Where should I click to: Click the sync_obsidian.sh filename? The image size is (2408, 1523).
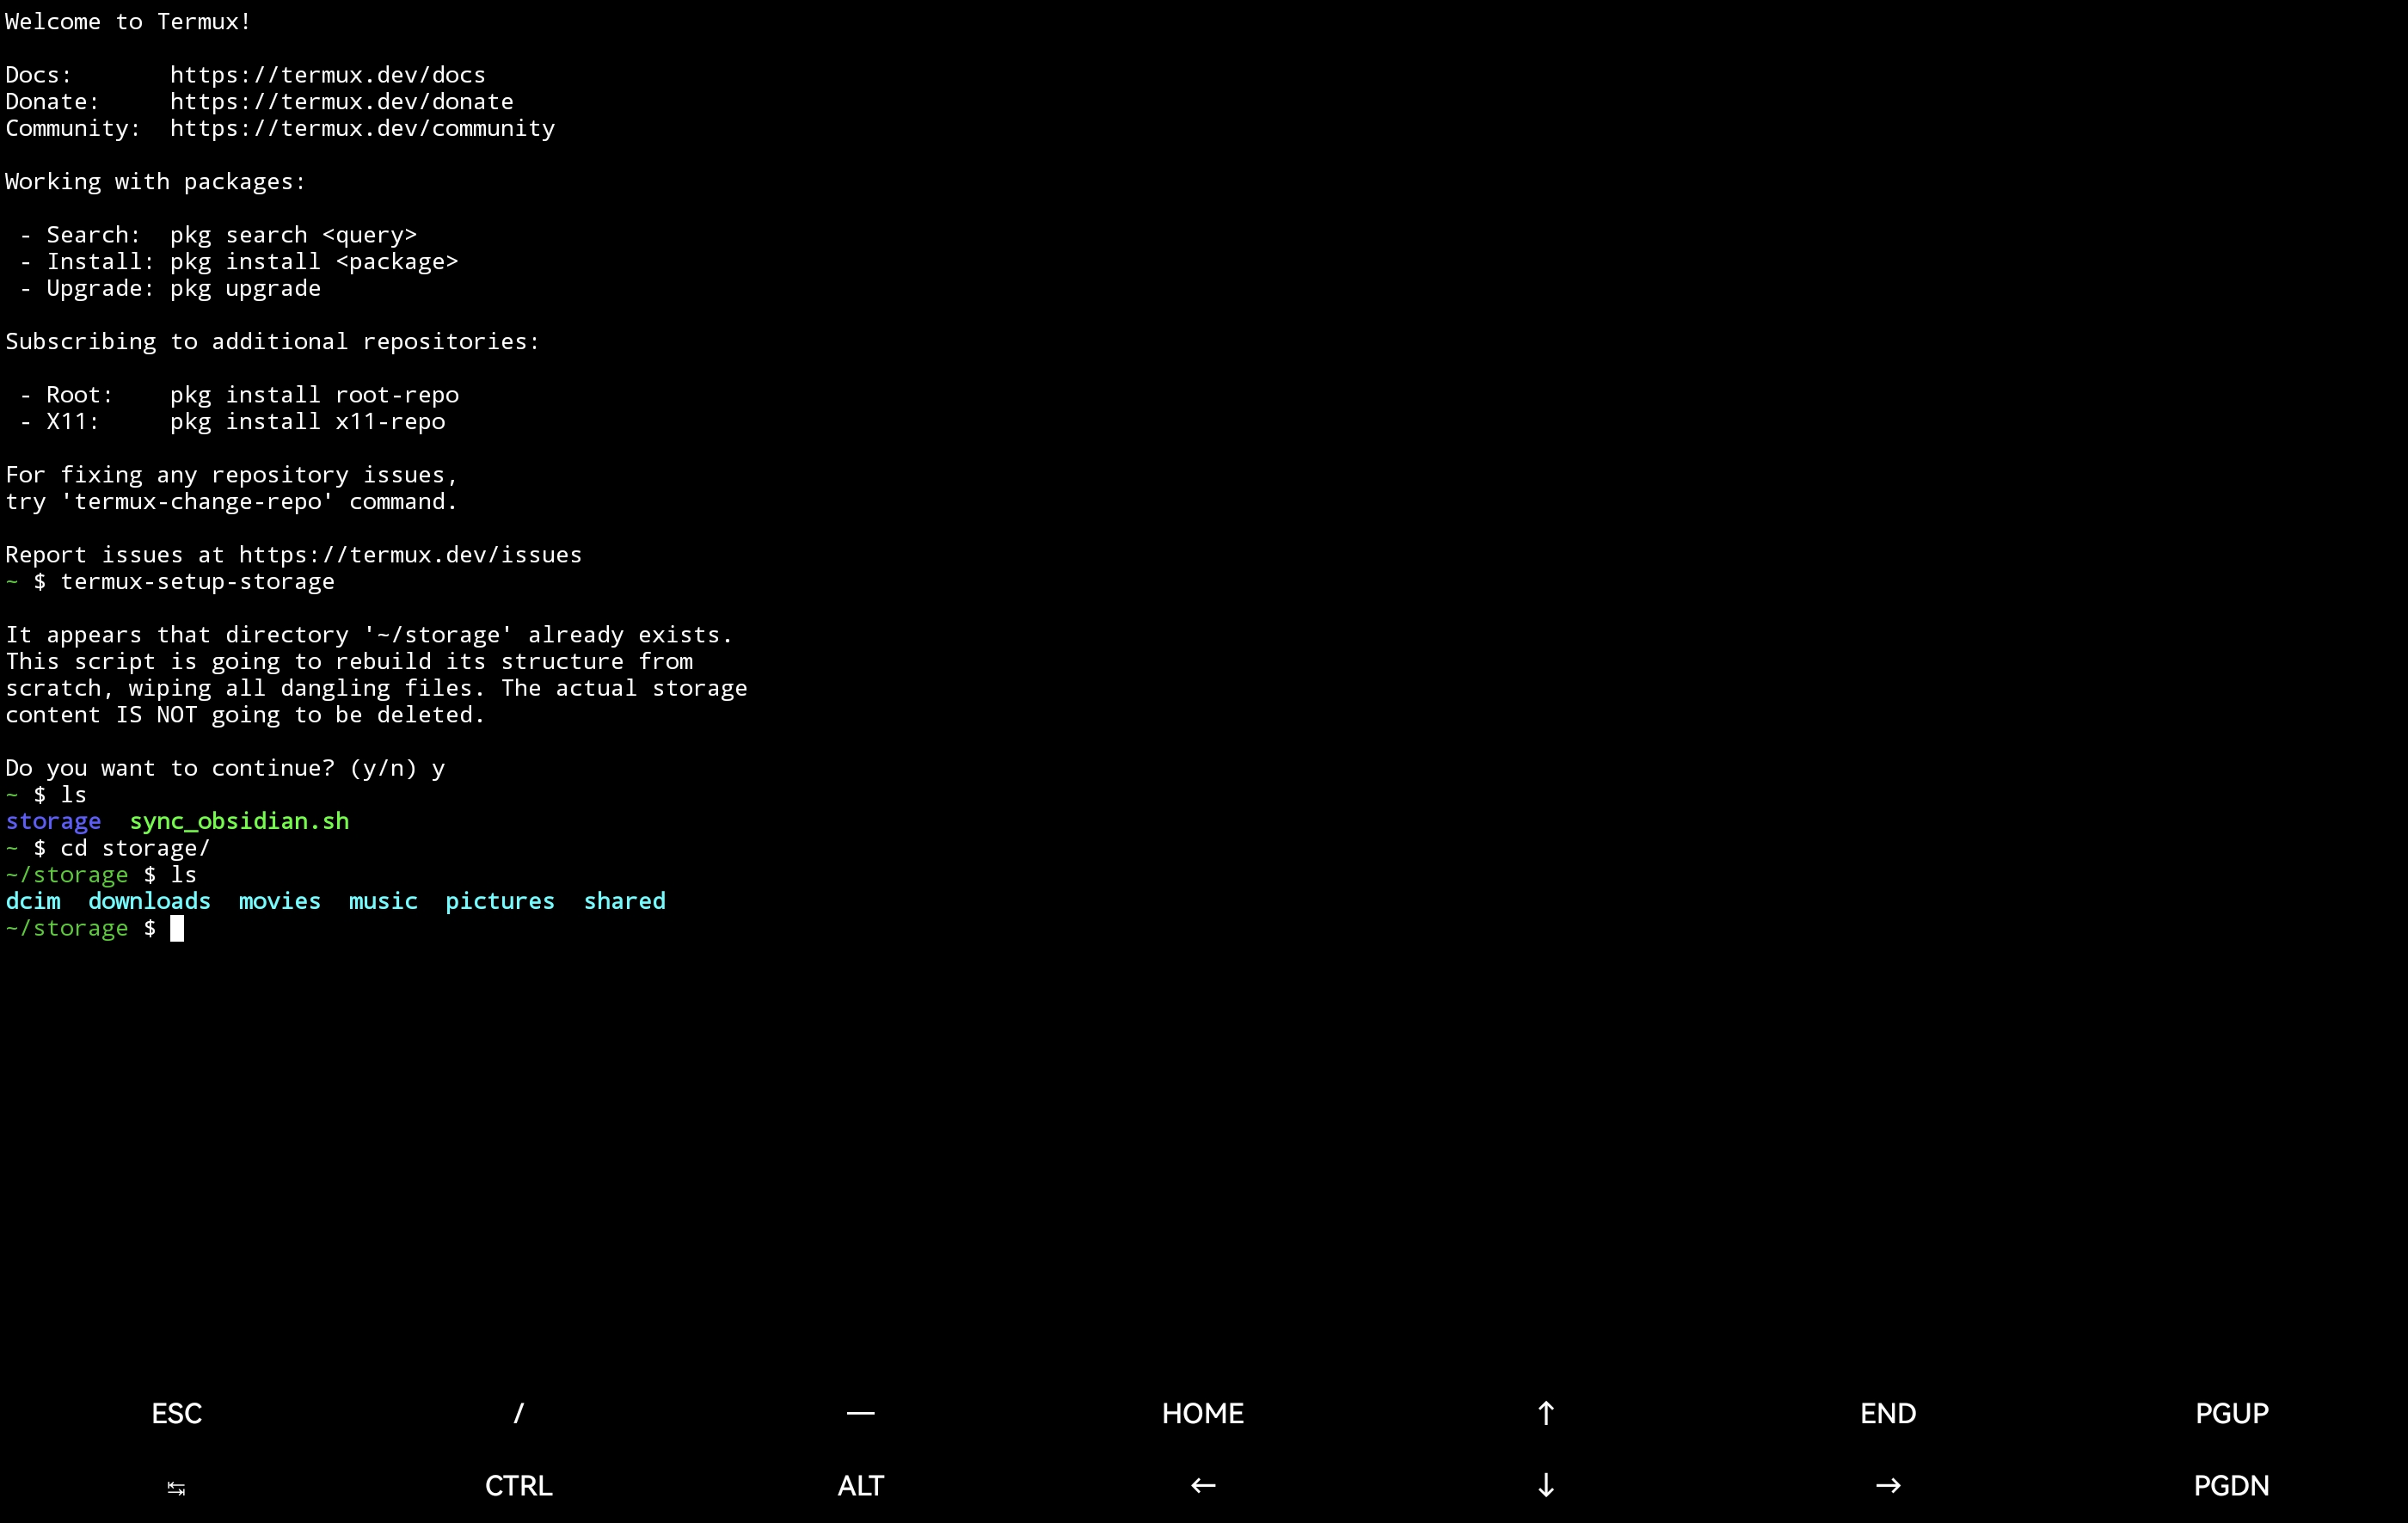tap(239, 821)
